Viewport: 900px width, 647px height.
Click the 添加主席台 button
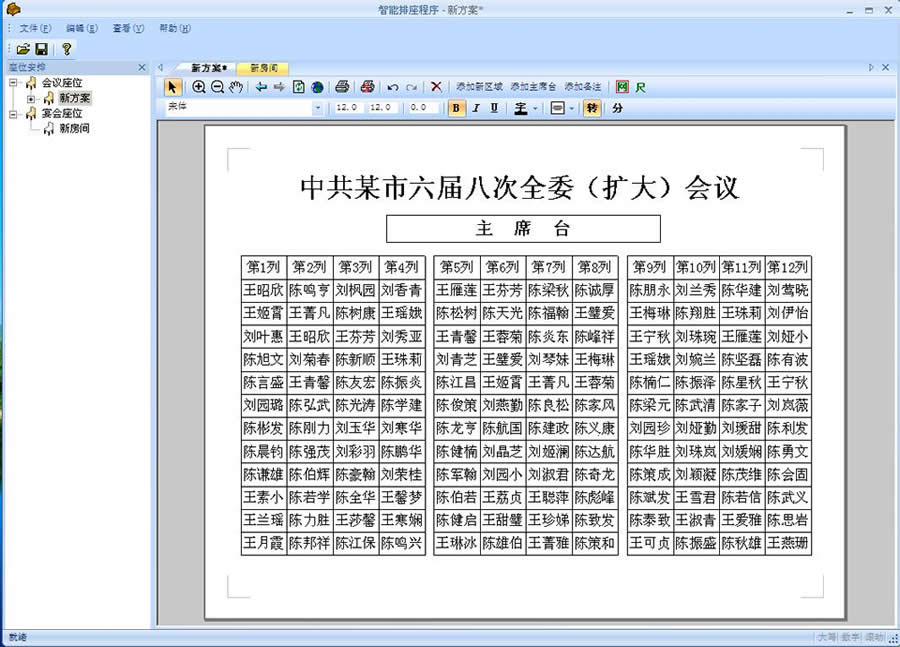533,87
